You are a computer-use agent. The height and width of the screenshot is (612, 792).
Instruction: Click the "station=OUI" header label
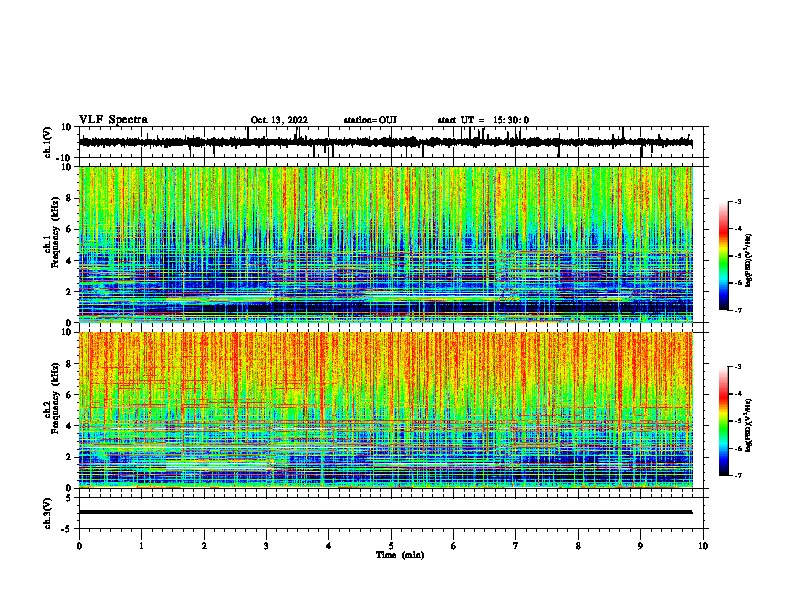coord(370,120)
